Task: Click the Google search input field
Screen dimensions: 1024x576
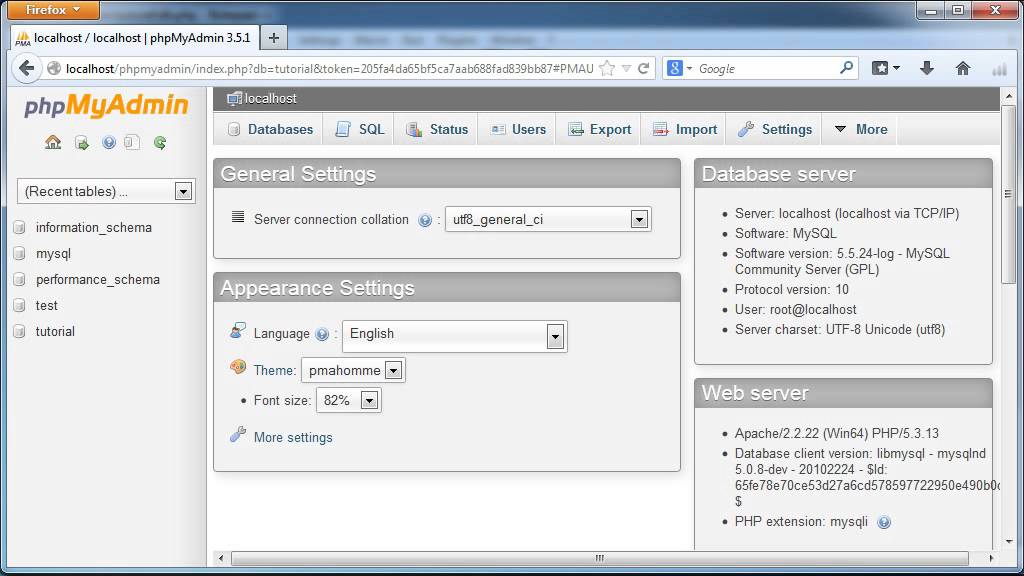Action: tap(767, 68)
